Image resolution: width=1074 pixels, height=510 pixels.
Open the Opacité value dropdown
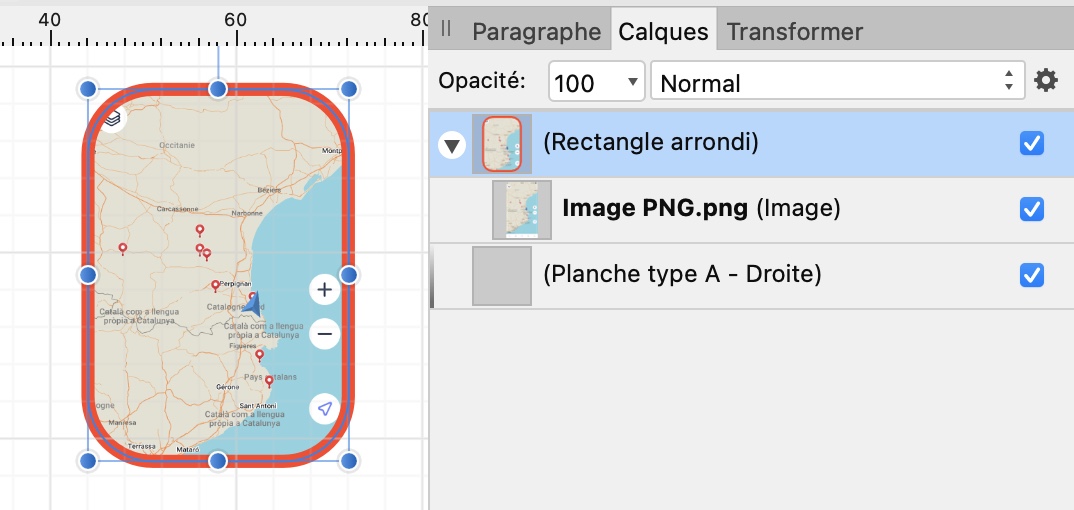coord(632,82)
